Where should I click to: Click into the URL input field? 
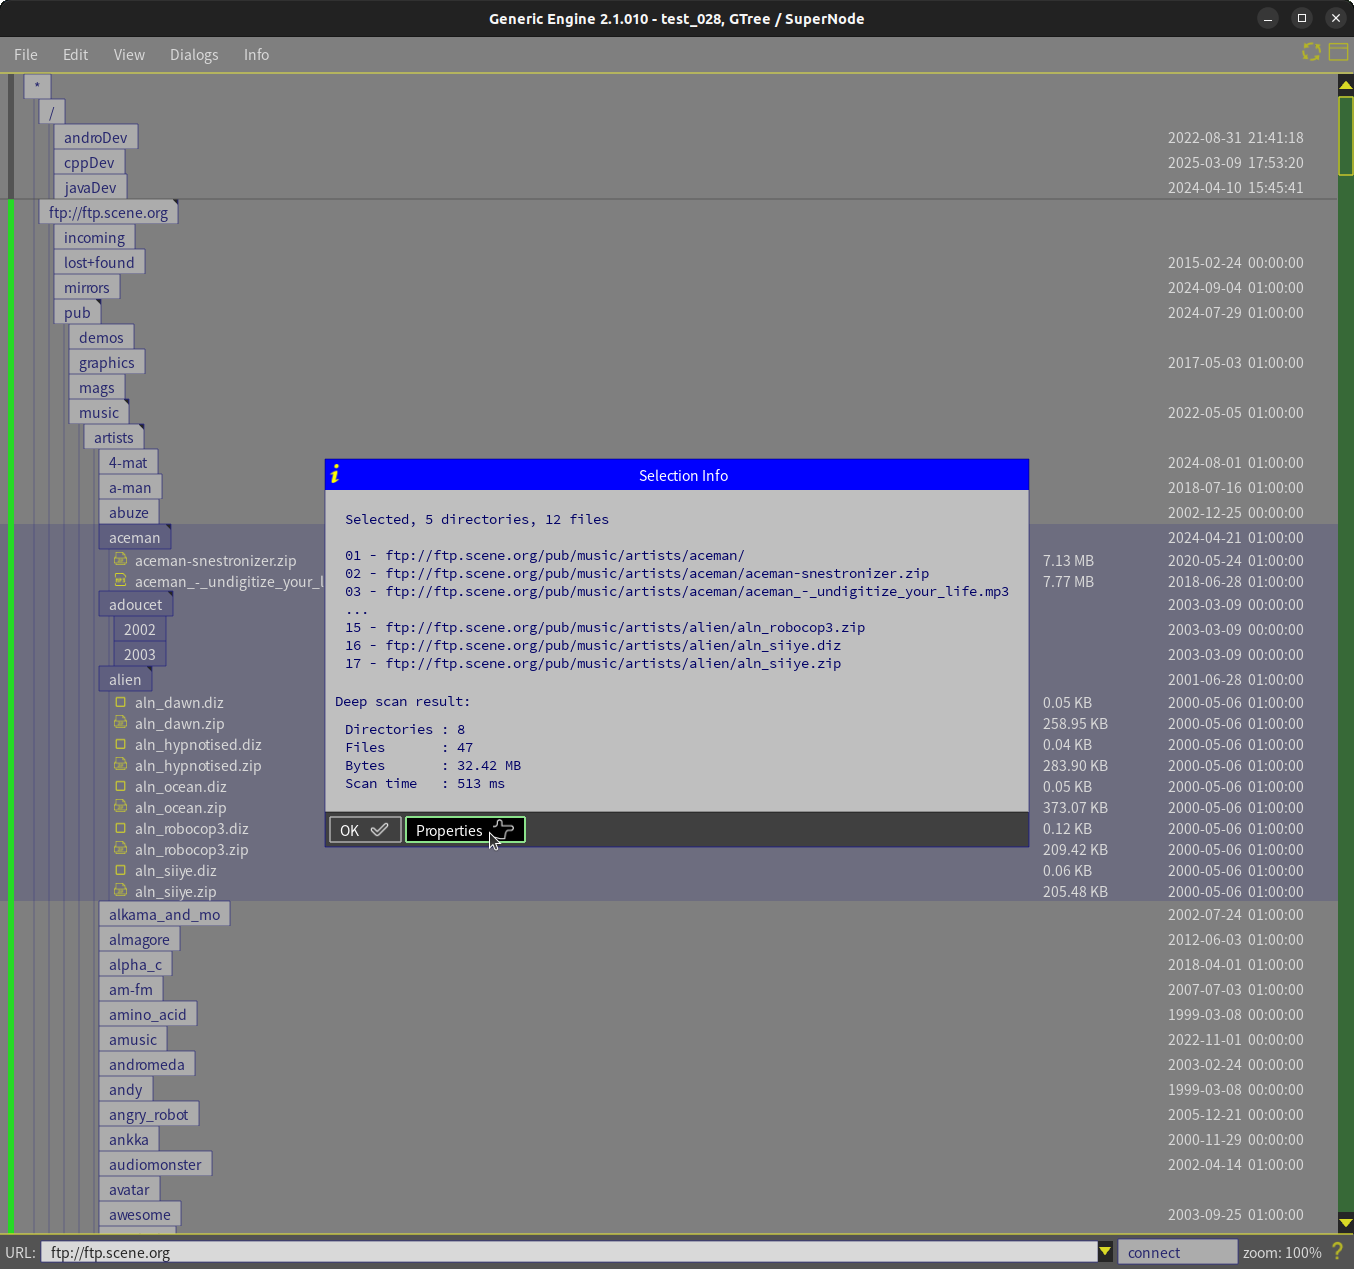[x=568, y=1252]
